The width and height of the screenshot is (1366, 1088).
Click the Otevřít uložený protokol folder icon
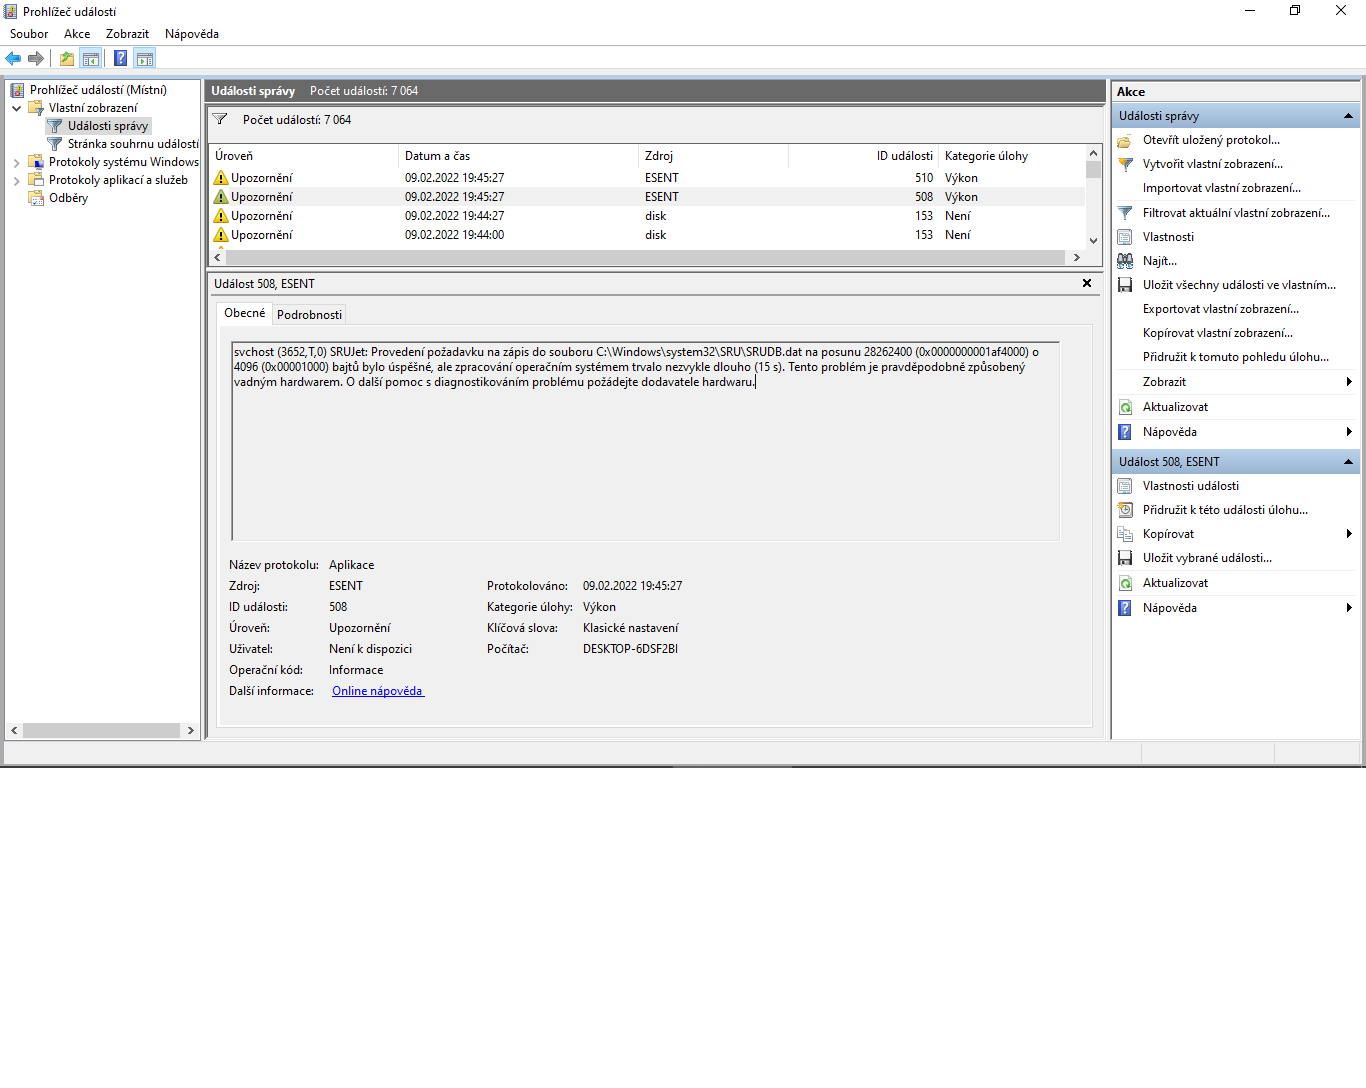tap(1125, 140)
